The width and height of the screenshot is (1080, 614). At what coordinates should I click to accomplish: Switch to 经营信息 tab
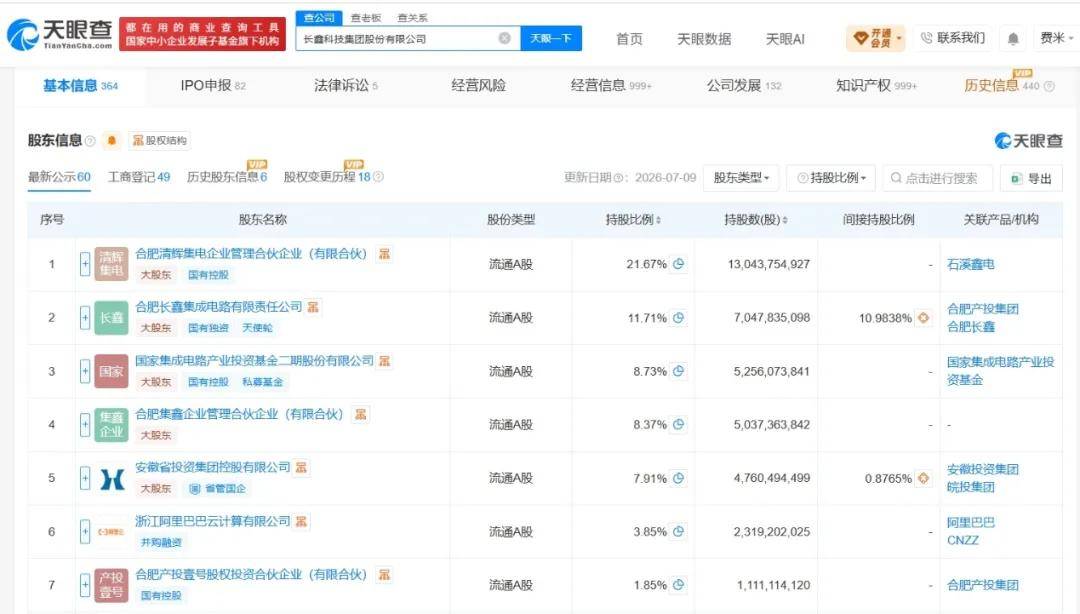click(x=611, y=85)
